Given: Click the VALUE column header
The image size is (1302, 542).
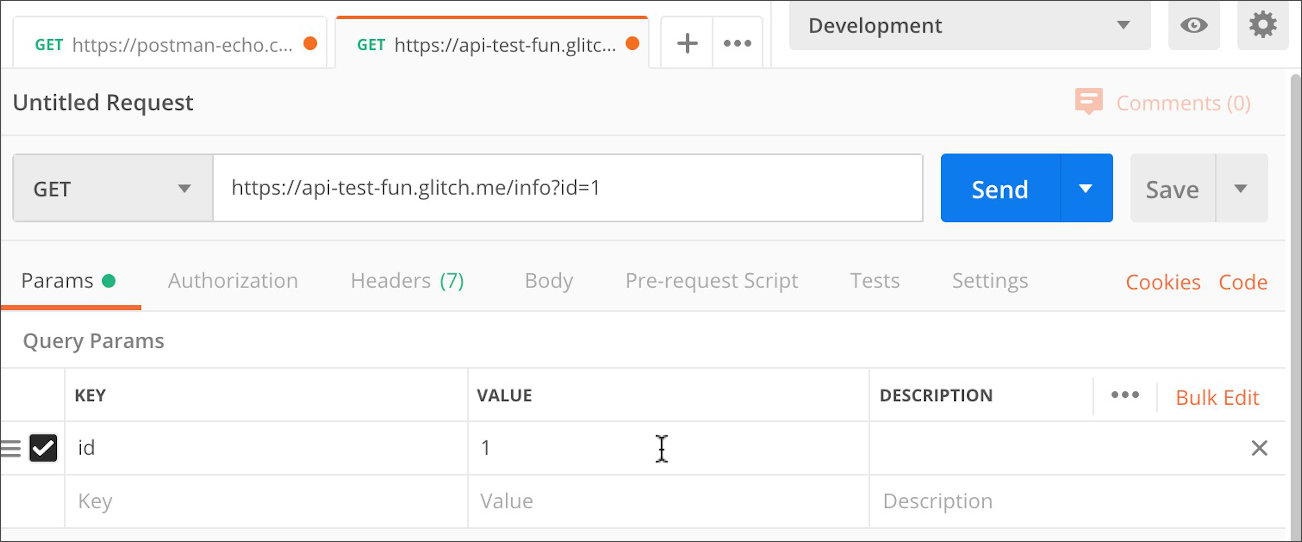Looking at the screenshot, I should [x=504, y=396].
